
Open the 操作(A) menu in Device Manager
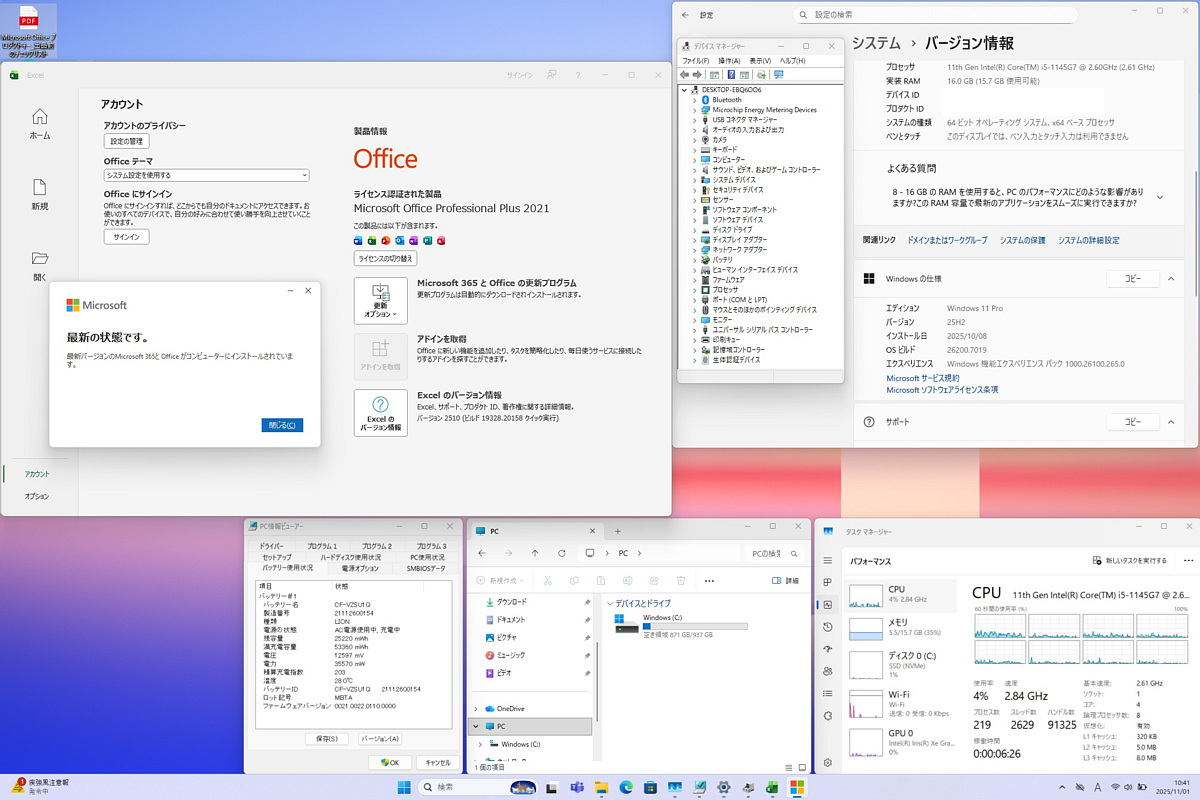coord(728,61)
